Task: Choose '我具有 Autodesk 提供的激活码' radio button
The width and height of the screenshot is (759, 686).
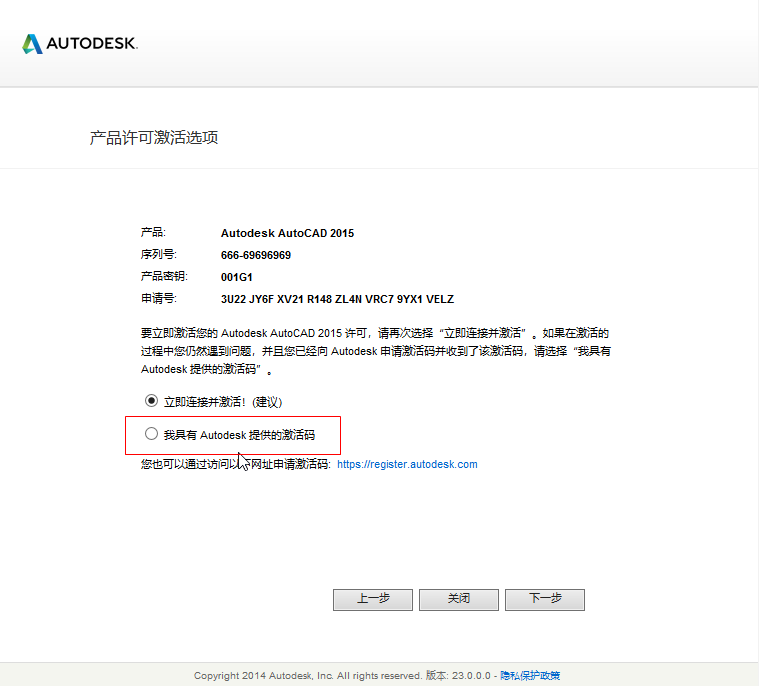Action: click(x=152, y=434)
